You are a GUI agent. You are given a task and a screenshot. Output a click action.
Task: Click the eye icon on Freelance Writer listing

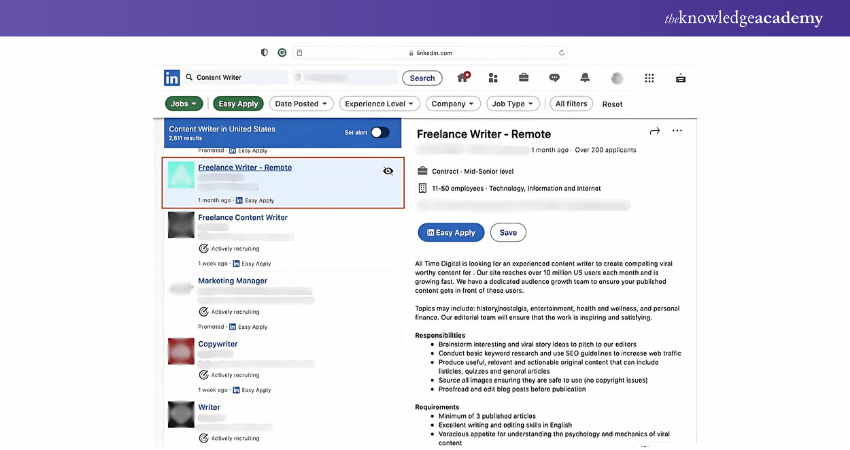tap(388, 171)
